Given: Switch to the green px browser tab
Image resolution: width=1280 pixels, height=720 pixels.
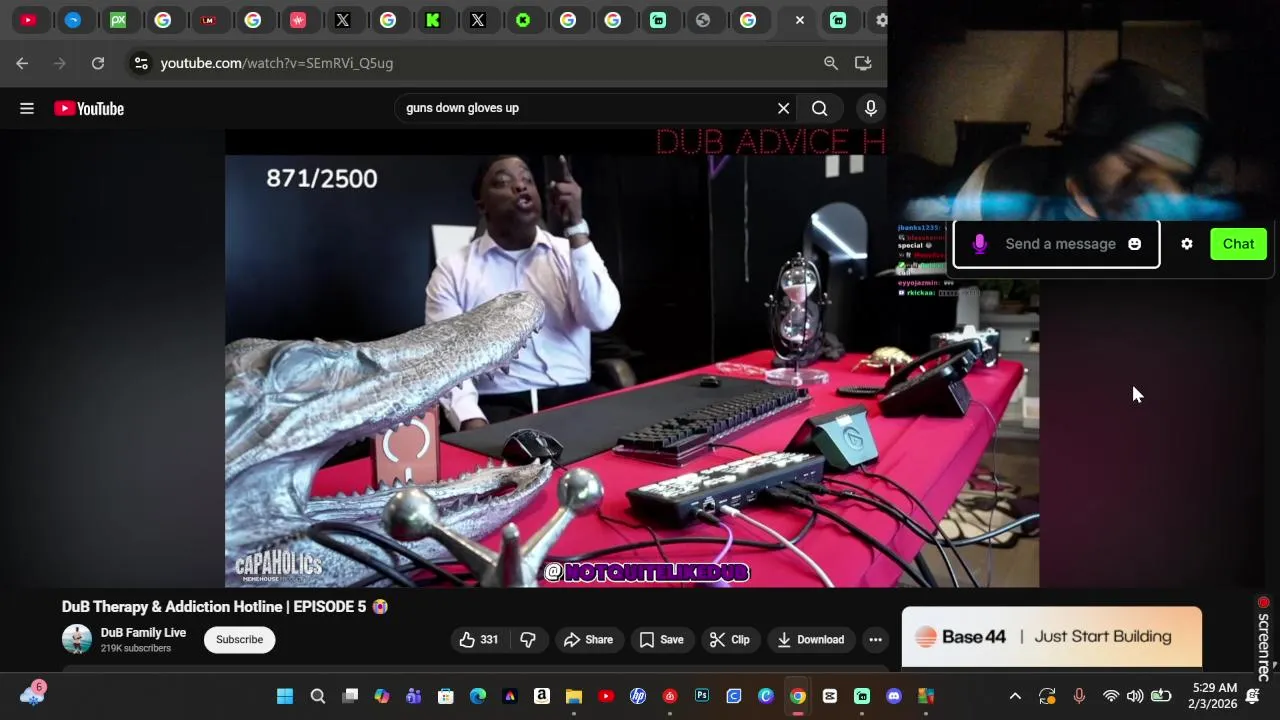Looking at the screenshot, I should [x=118, y=20].
